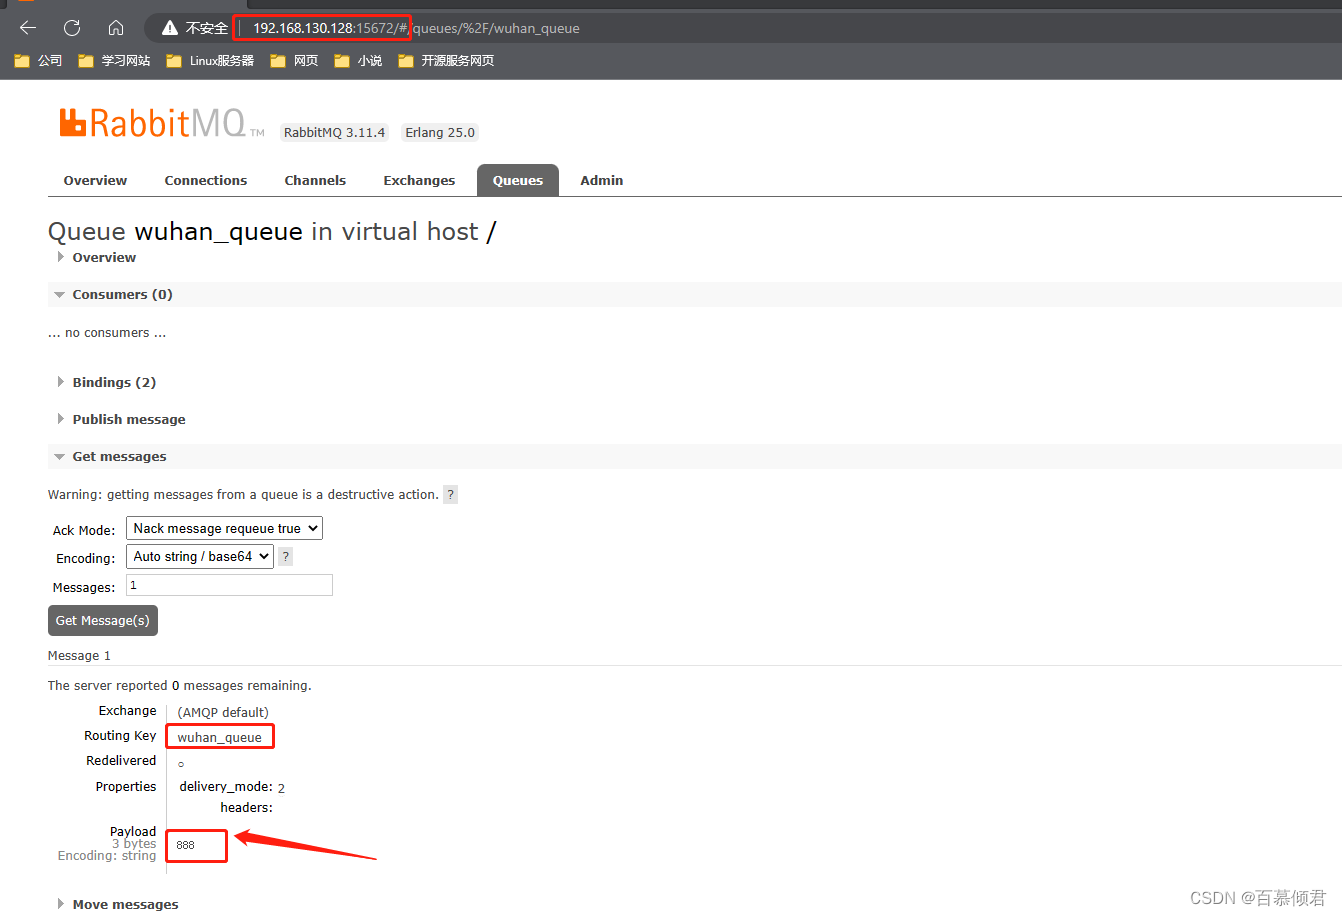
Task: Click the 0 messages remaining report text
Action: pos(180,686)
